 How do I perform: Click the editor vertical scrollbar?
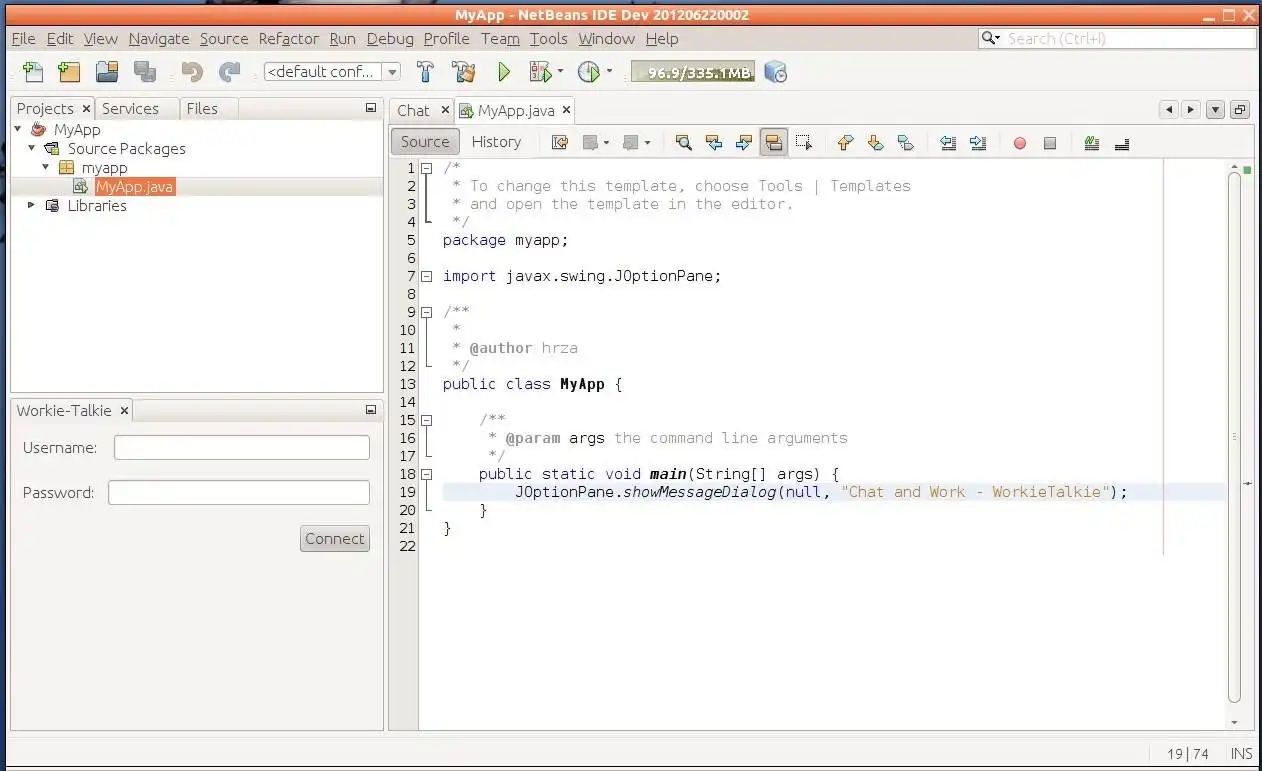tap(1234, 437)
